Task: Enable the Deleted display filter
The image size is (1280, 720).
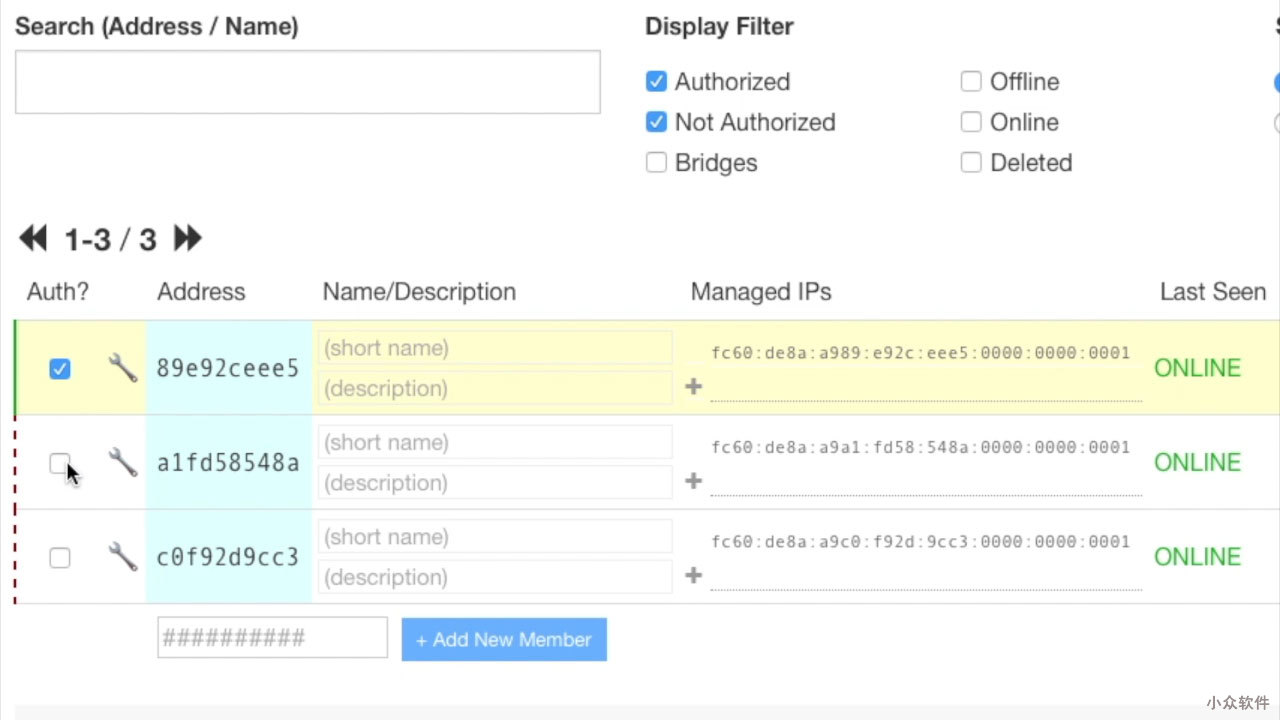Action: point(971,162)
